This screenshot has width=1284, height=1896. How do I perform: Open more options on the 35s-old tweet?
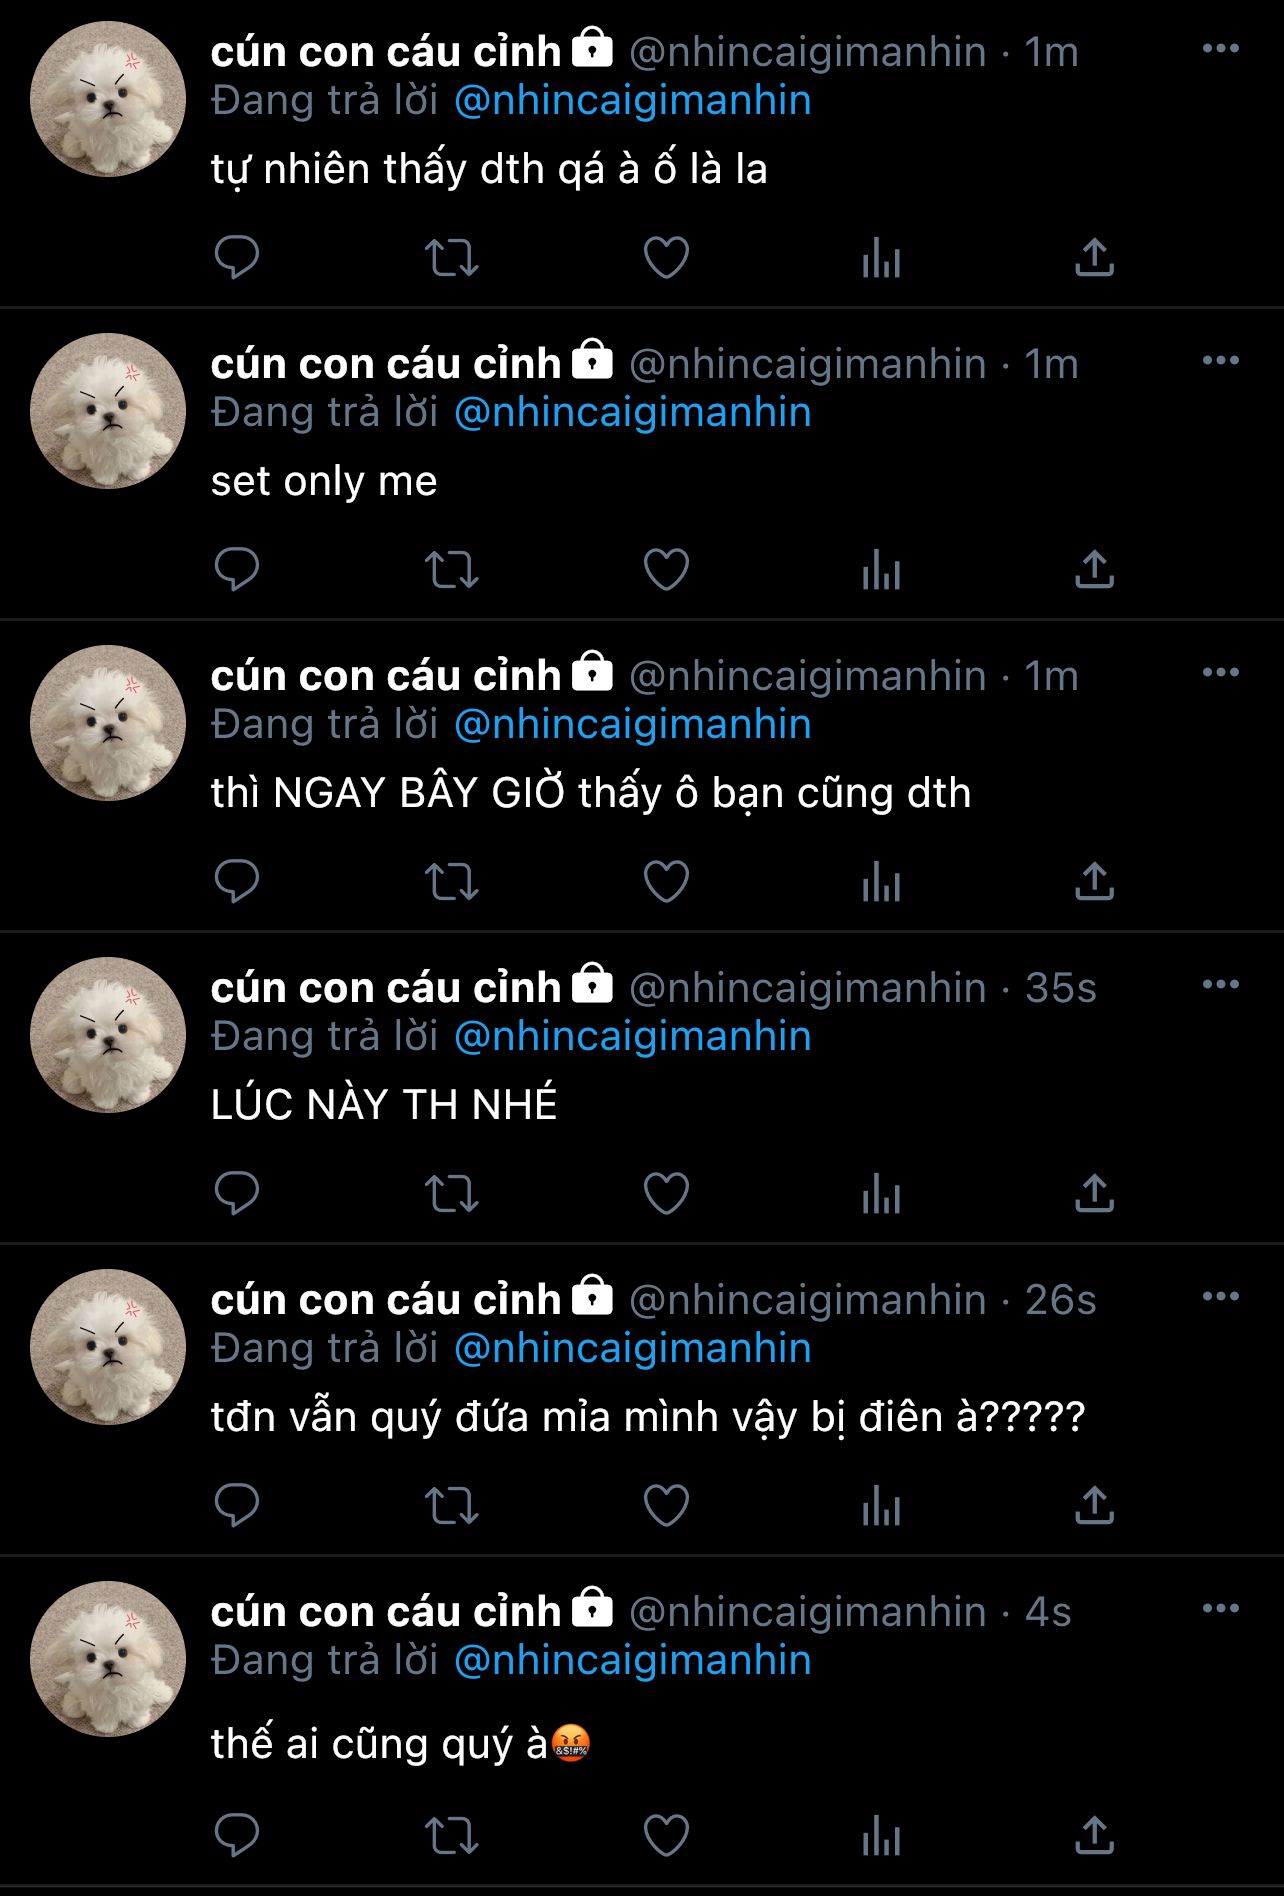coord(1220,984)
